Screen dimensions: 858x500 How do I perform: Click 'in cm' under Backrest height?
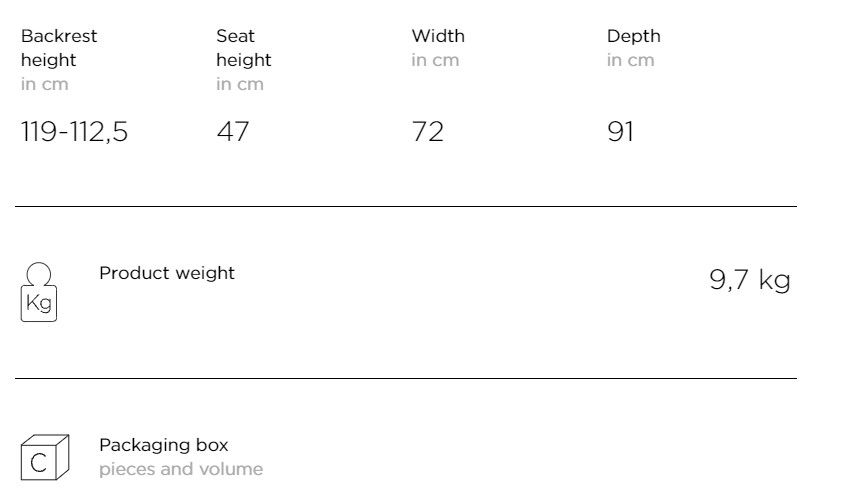pyautogui.click(x=45, y=84)
